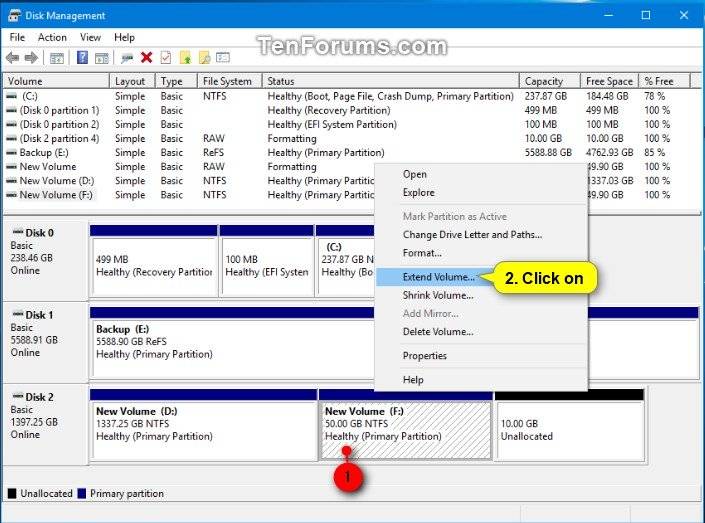This screenshot has height=523, width=705.
Task: Open the blue Help question-mark icon
Action: [x=82, y=57]
